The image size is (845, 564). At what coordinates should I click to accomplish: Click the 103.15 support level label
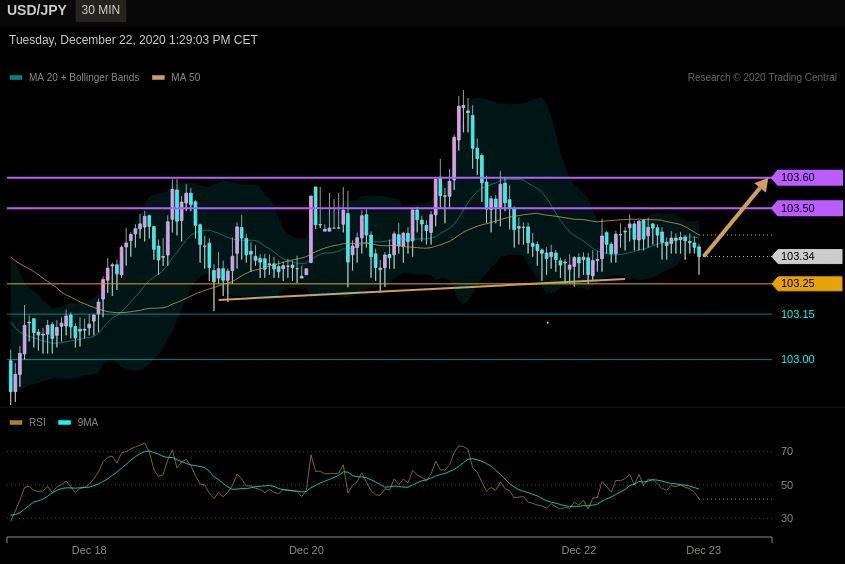click(x=798, y=314)
